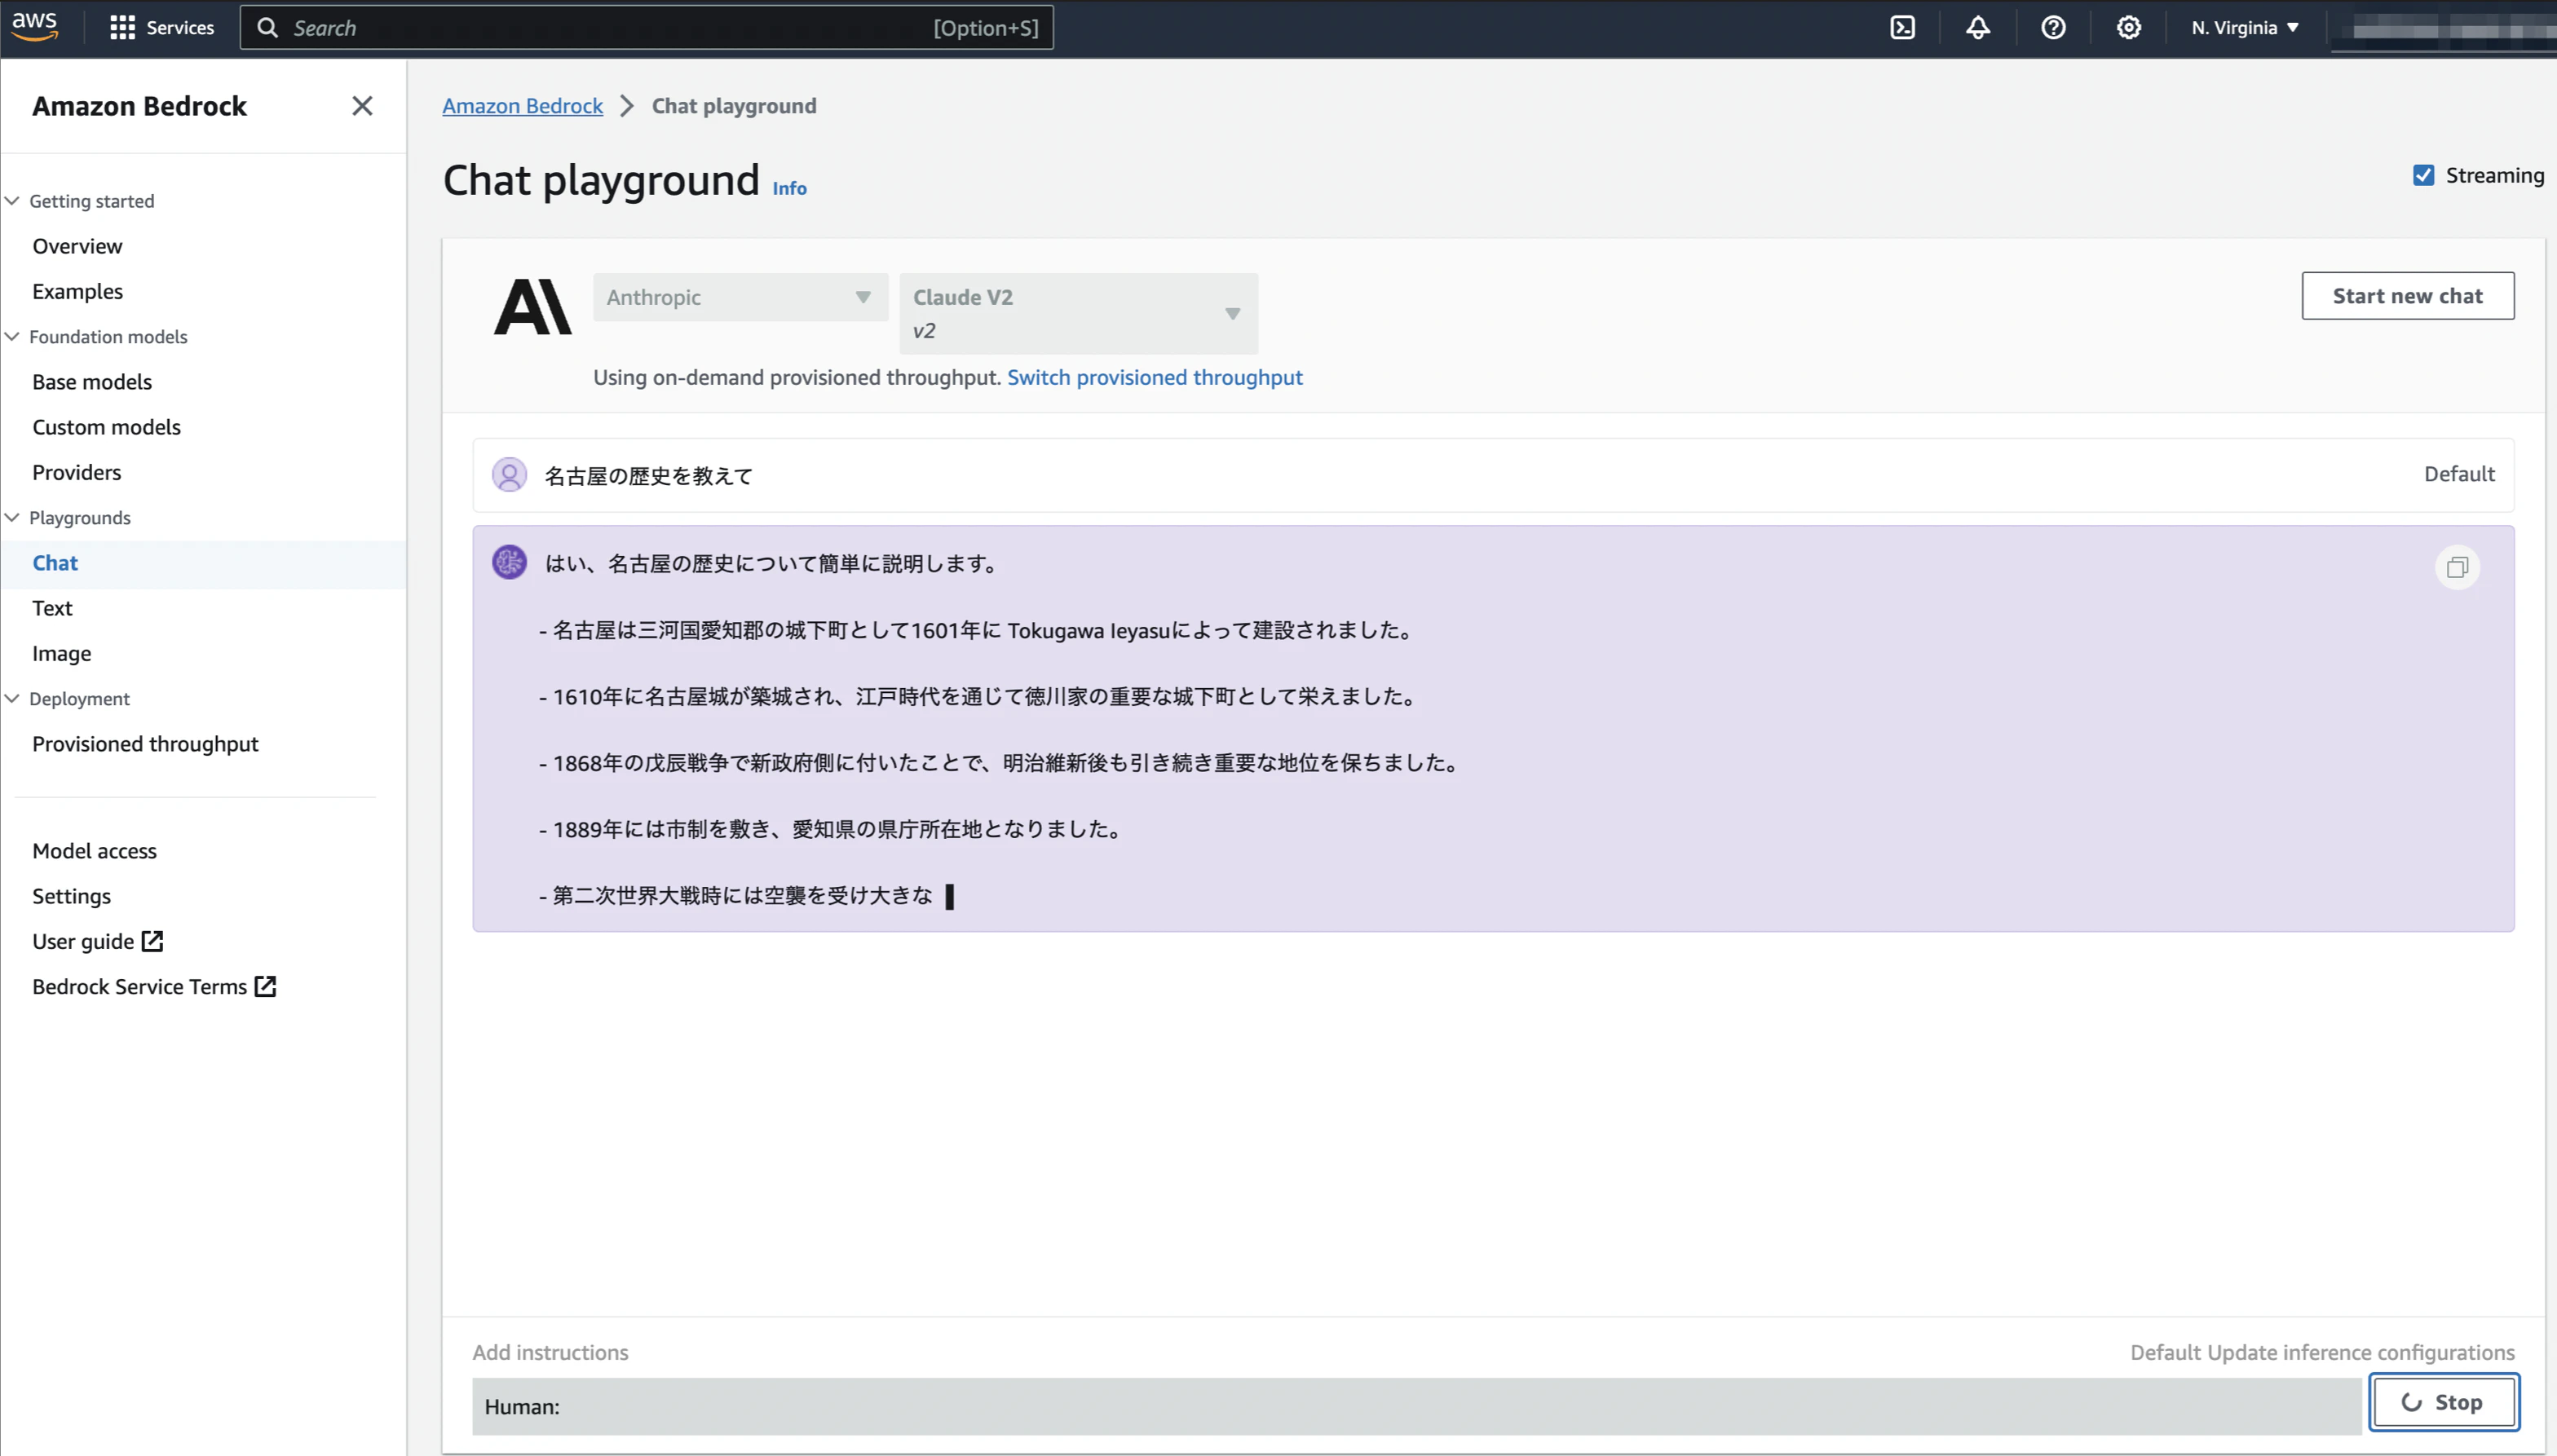Select the Text playground
This screenshot has height=1456, width=2557.
pyautogui.click(x=52, y=608)
